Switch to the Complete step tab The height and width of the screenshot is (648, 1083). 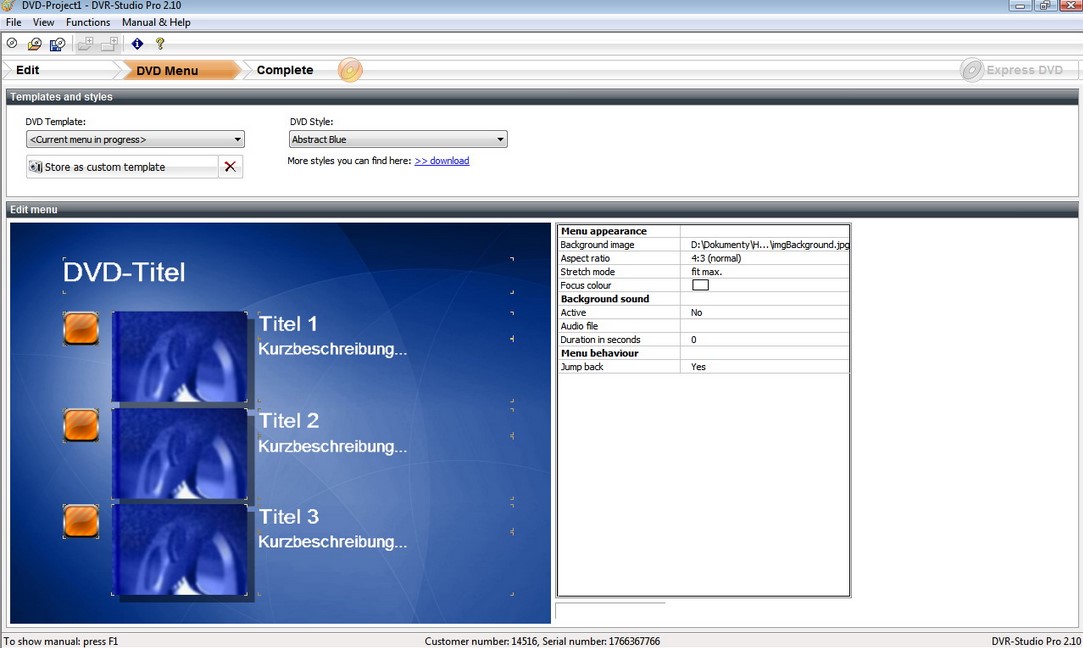pyautogui.click(x=285, y=70)
